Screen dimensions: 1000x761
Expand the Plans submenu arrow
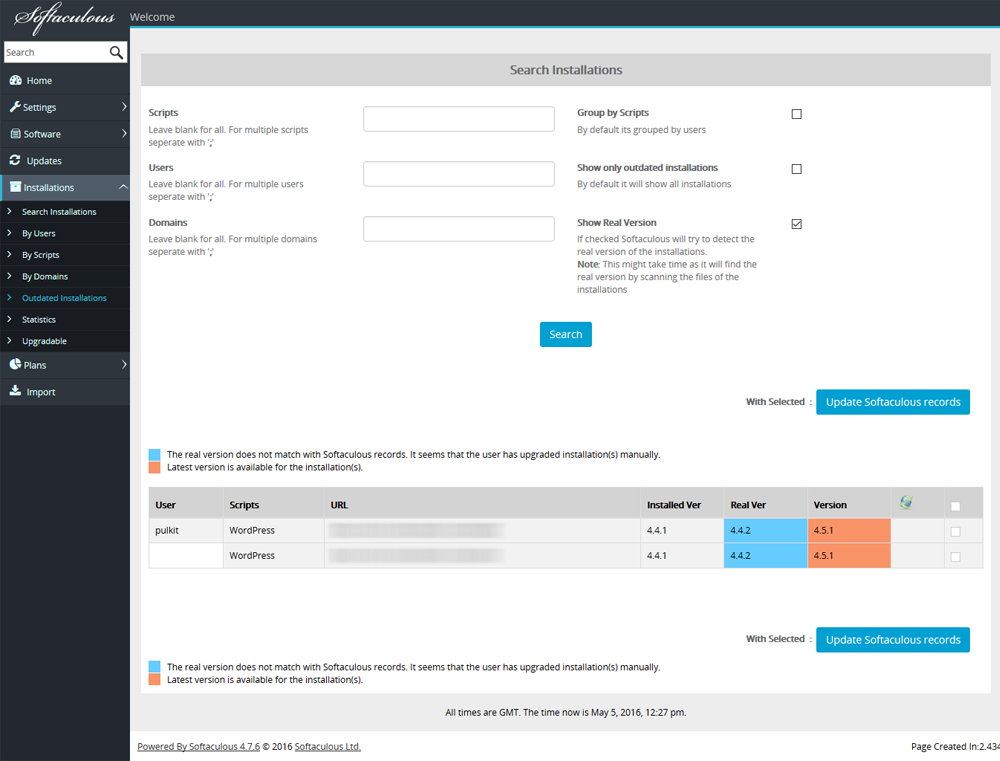click(x=124, y=364)
